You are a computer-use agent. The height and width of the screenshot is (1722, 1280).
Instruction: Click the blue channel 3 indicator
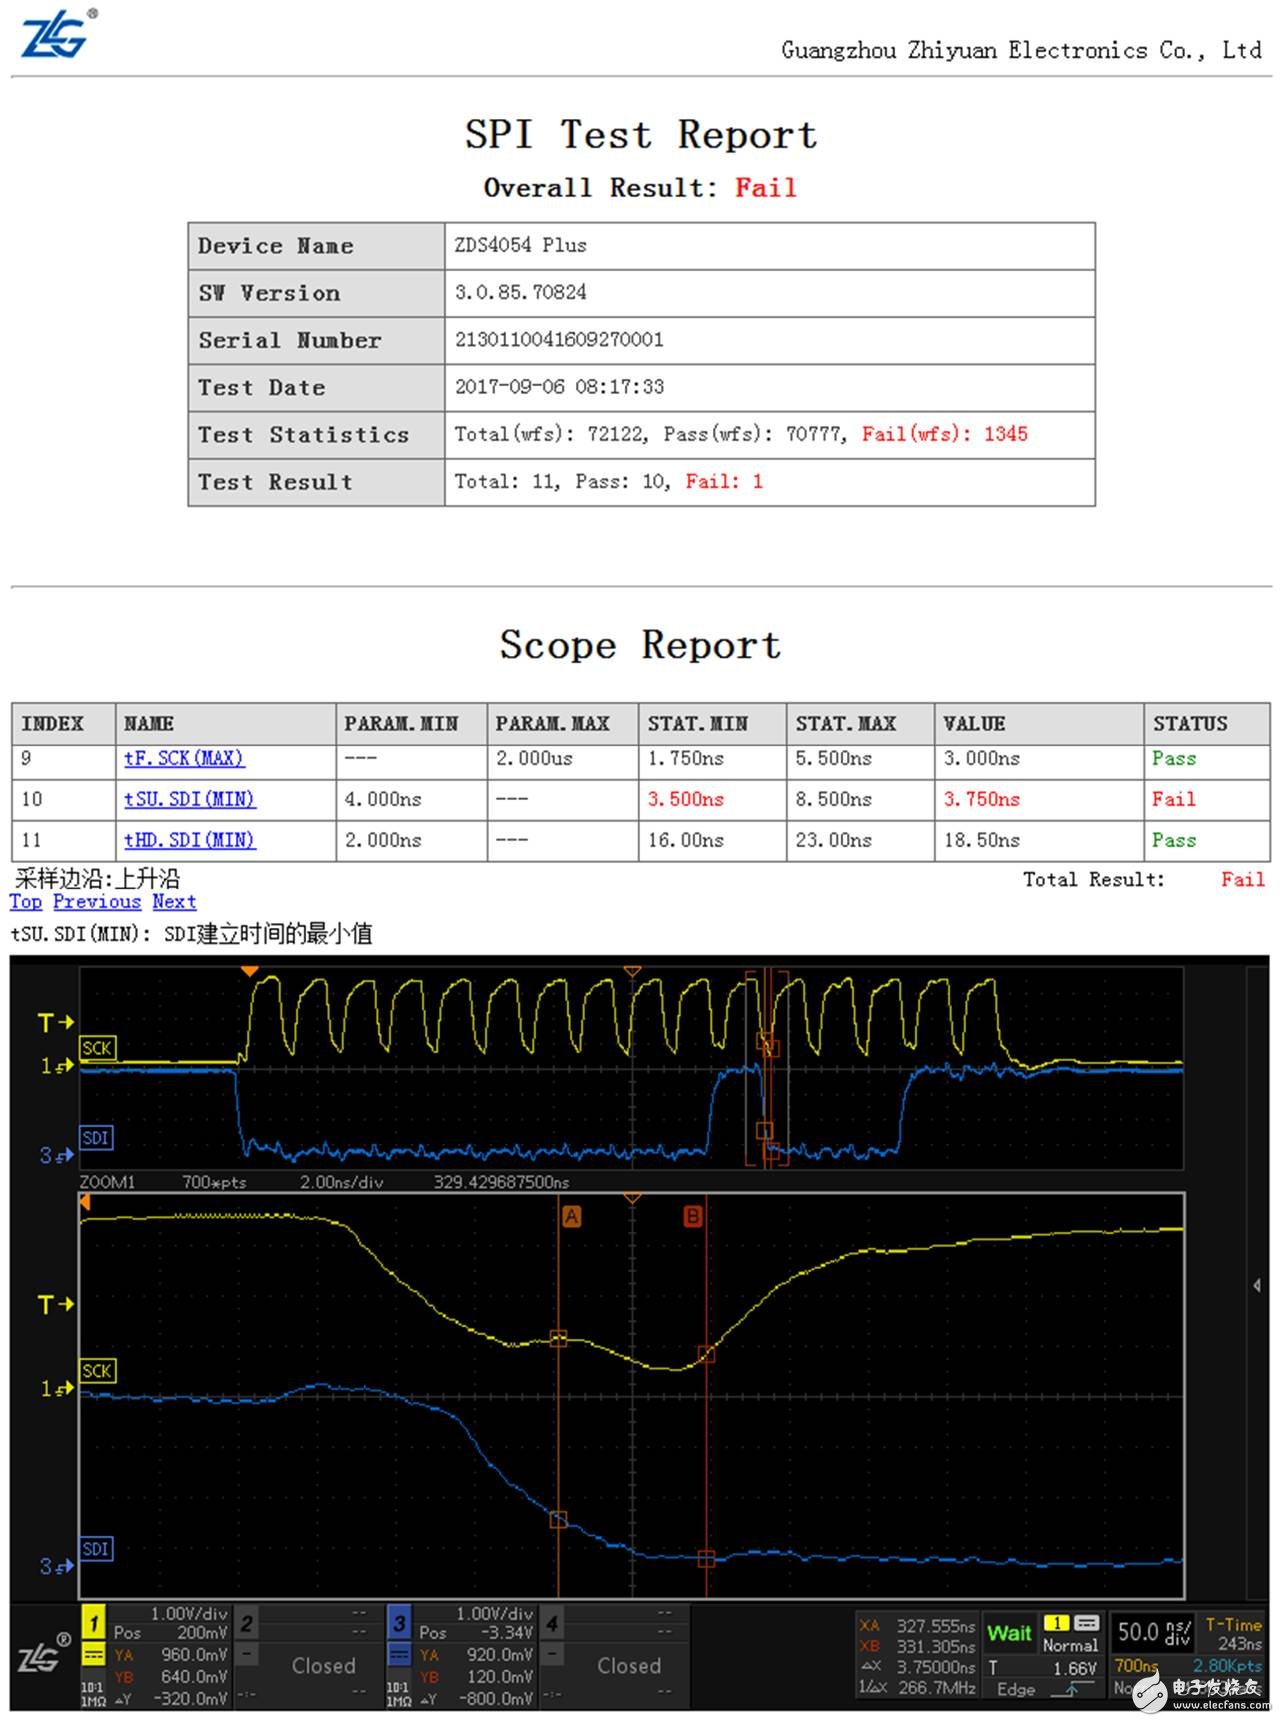(399, 1624)
